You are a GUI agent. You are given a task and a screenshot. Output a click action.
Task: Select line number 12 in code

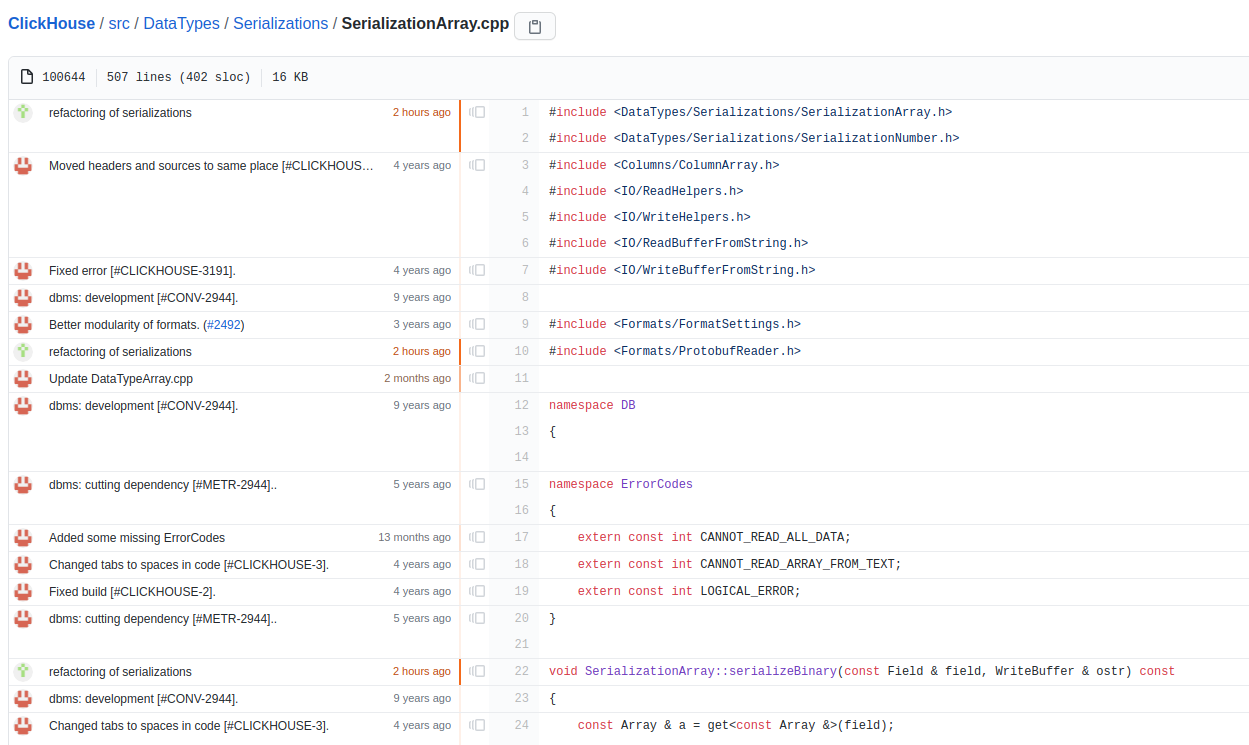tap(521, 406)
